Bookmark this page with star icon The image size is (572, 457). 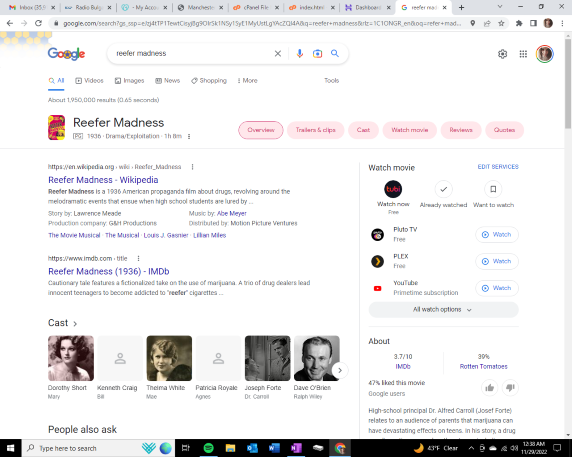[x=501, y=23]
